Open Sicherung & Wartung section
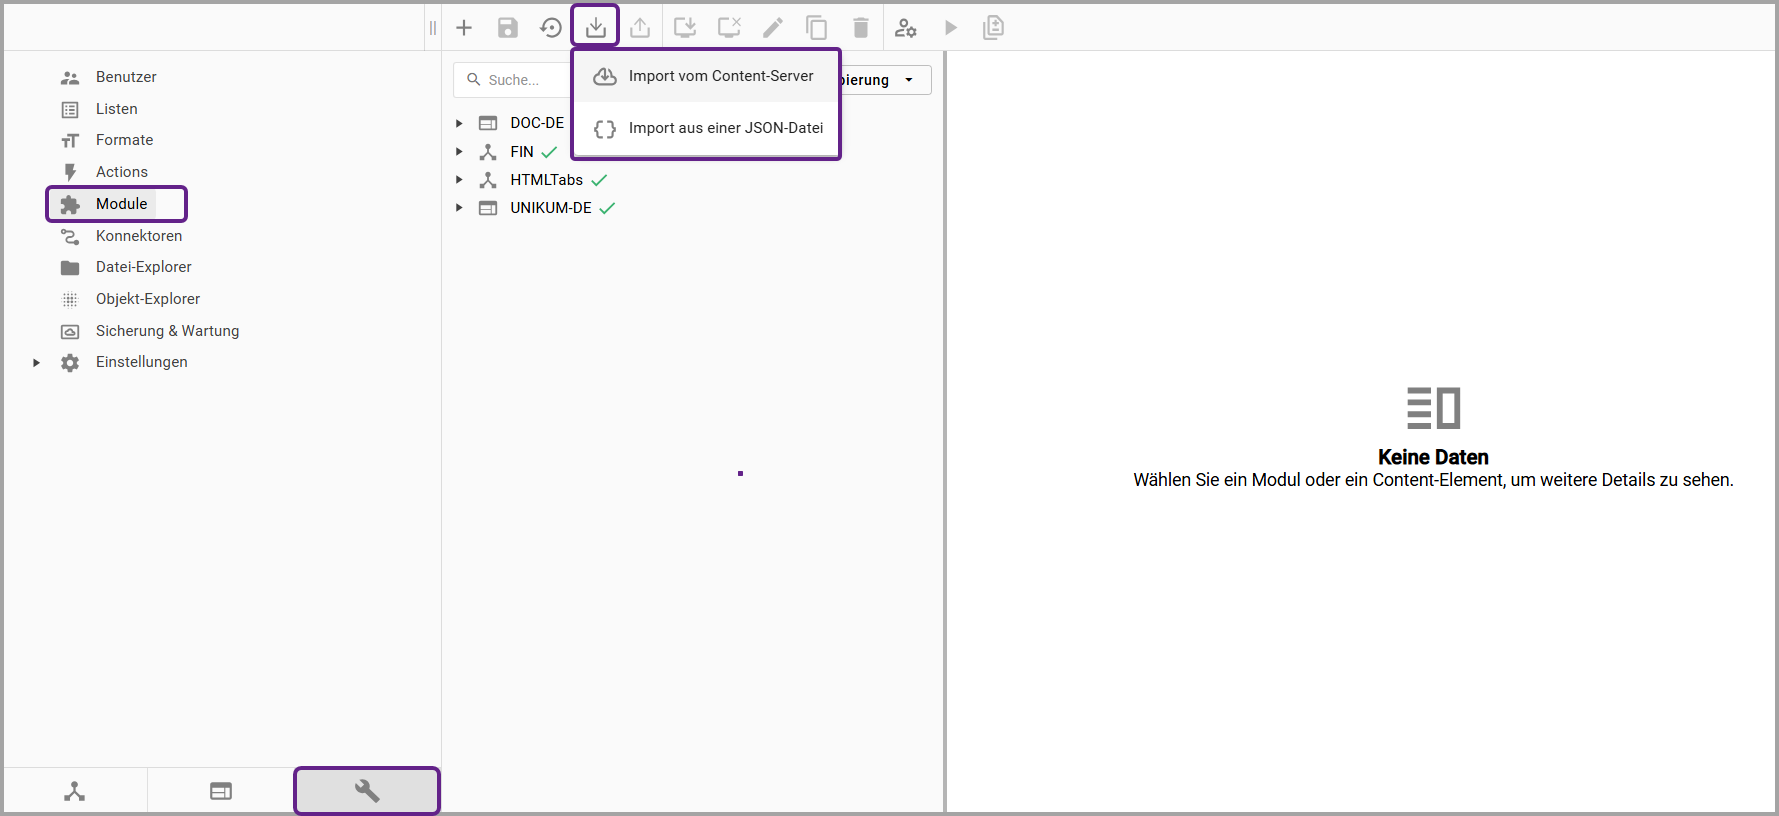This screenshot has height=816, width=1779. 167,331
